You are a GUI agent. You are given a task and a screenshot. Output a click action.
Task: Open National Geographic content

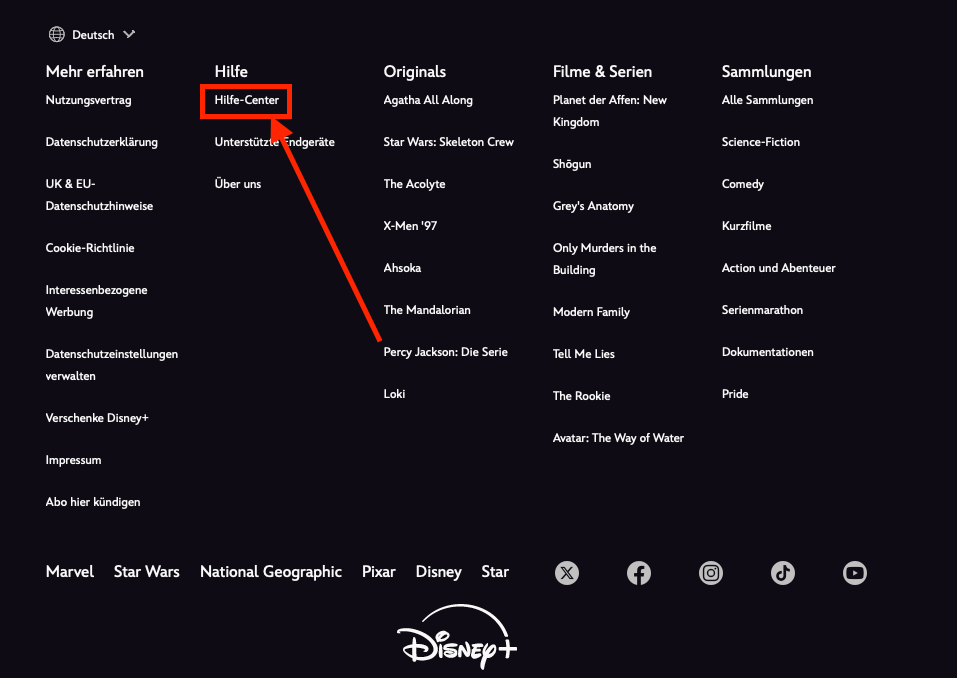coord(270,571)
